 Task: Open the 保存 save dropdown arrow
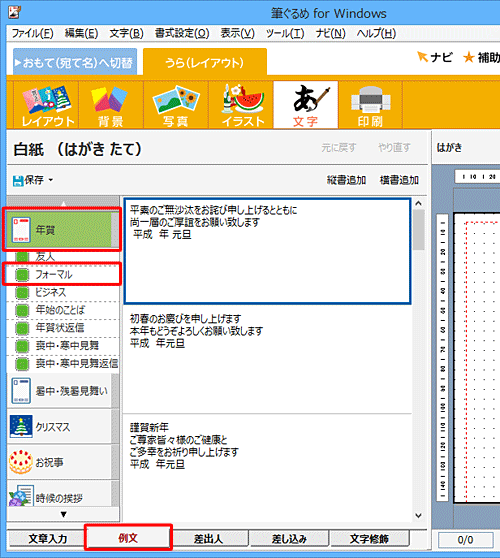tap(51, 180)
